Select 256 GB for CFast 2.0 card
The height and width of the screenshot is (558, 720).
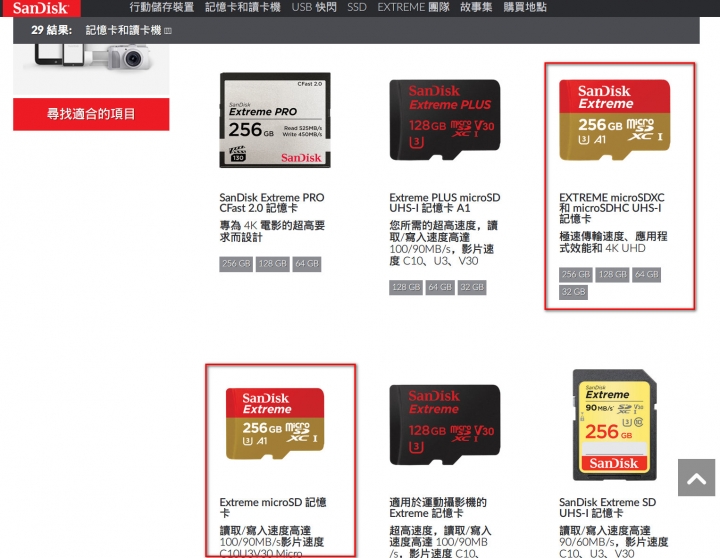(236, 264)
